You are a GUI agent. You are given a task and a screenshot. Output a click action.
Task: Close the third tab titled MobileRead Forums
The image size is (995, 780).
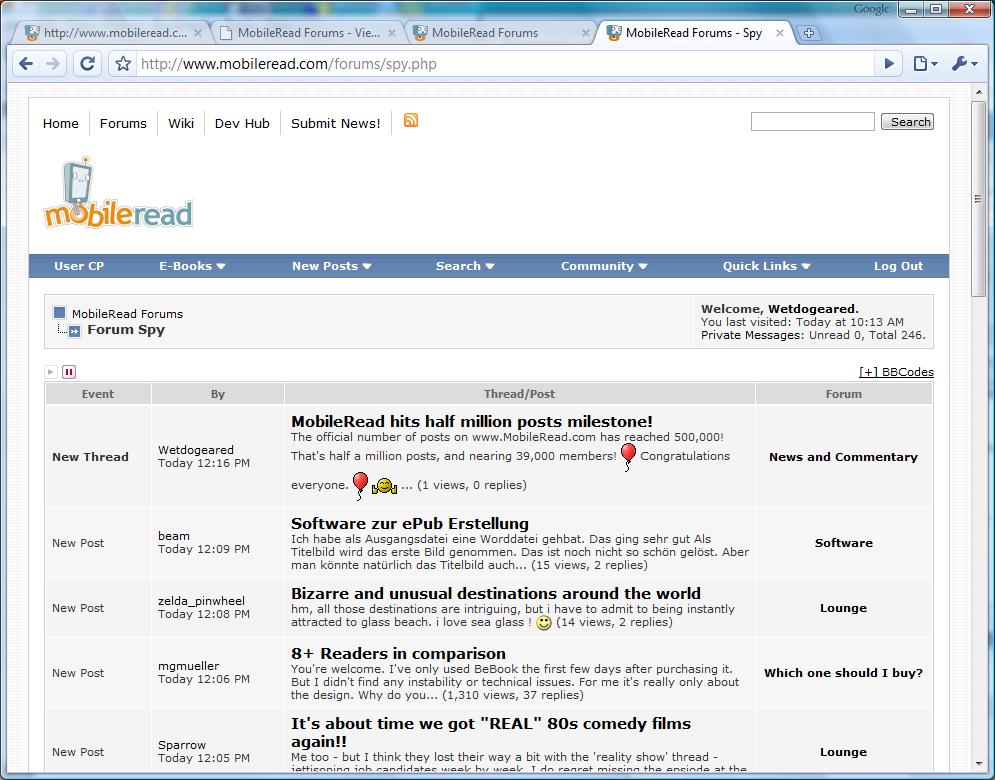pyautogui.click(x=586, y=33)
